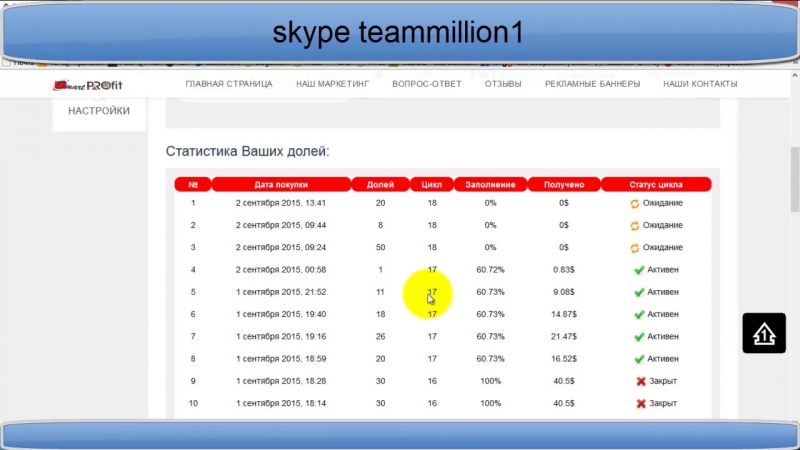This screenshot has width=800, height=450.
Task: Click cycle value 16 in row 10
Action: click(x=432, y=403)
